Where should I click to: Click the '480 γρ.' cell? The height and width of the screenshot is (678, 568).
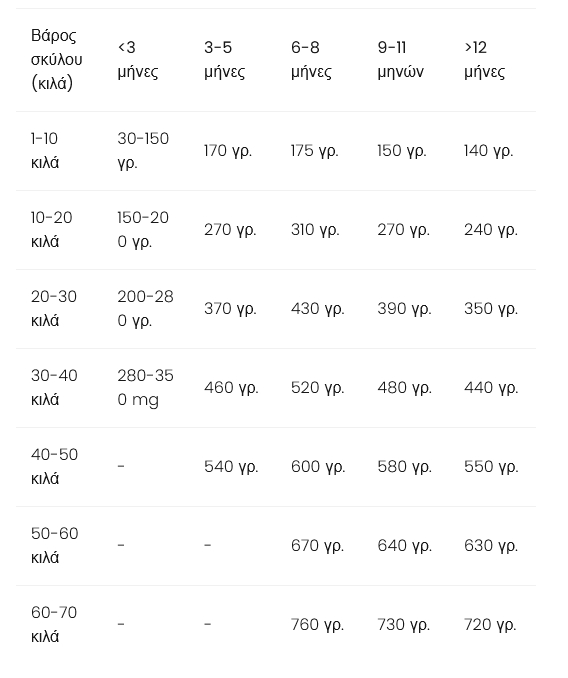[x=405, y=388]
